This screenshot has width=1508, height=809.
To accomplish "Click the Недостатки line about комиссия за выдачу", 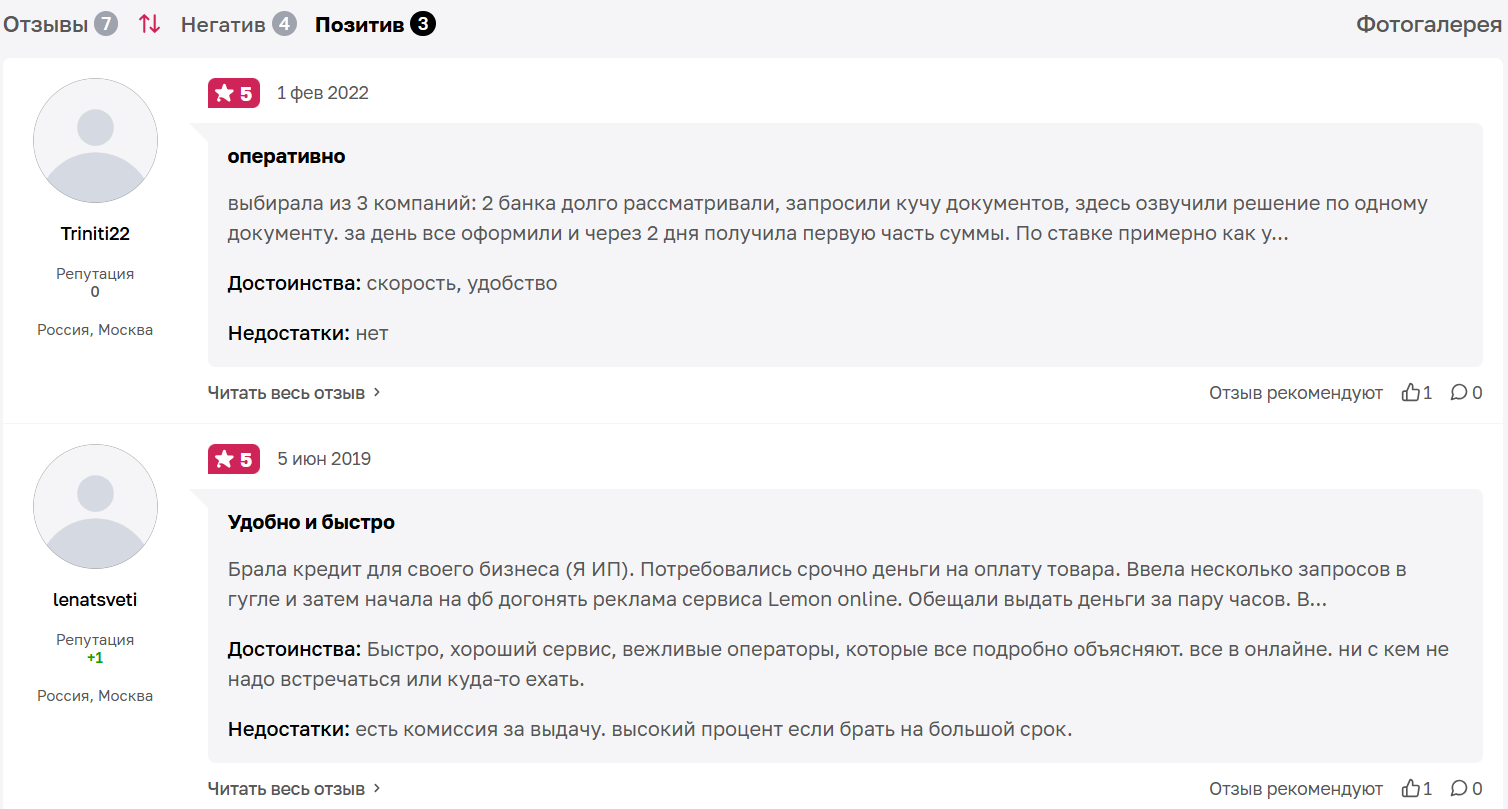I will click(x=650, y=729).
